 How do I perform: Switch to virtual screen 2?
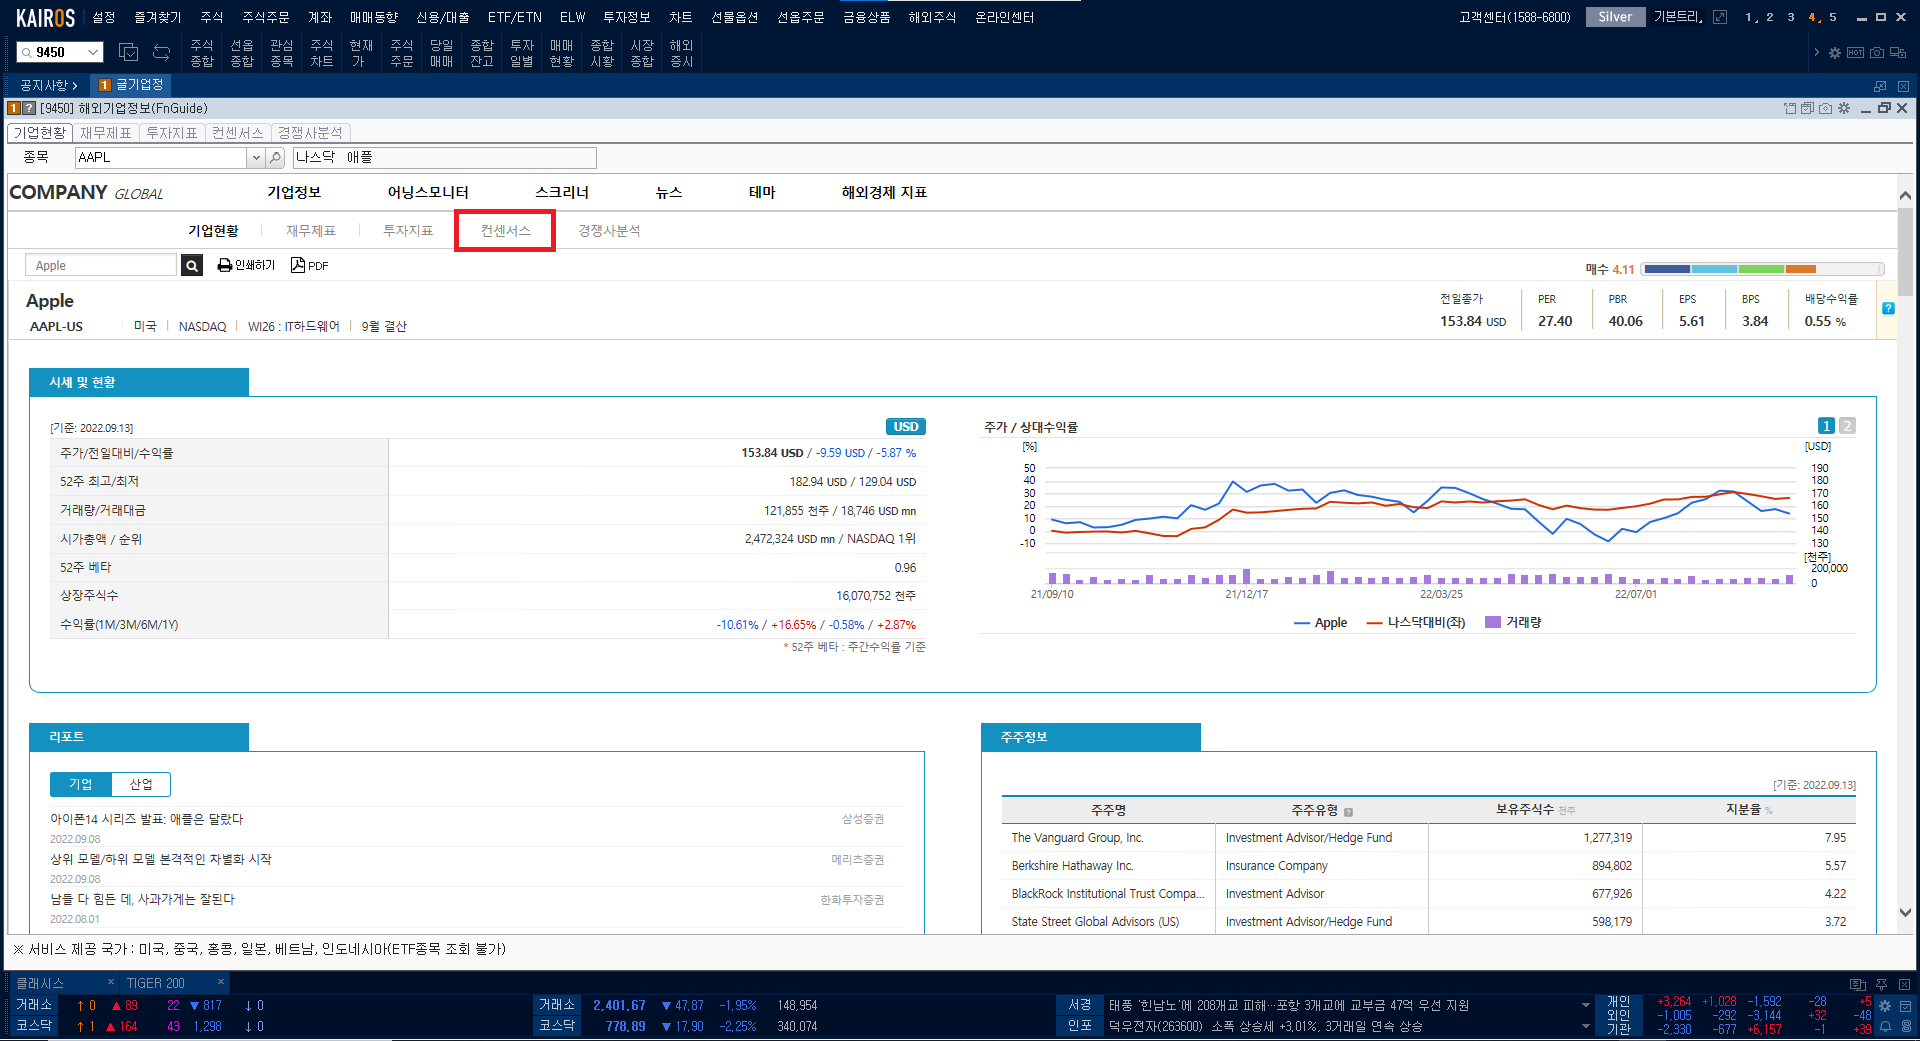[x=1769, y=17]
